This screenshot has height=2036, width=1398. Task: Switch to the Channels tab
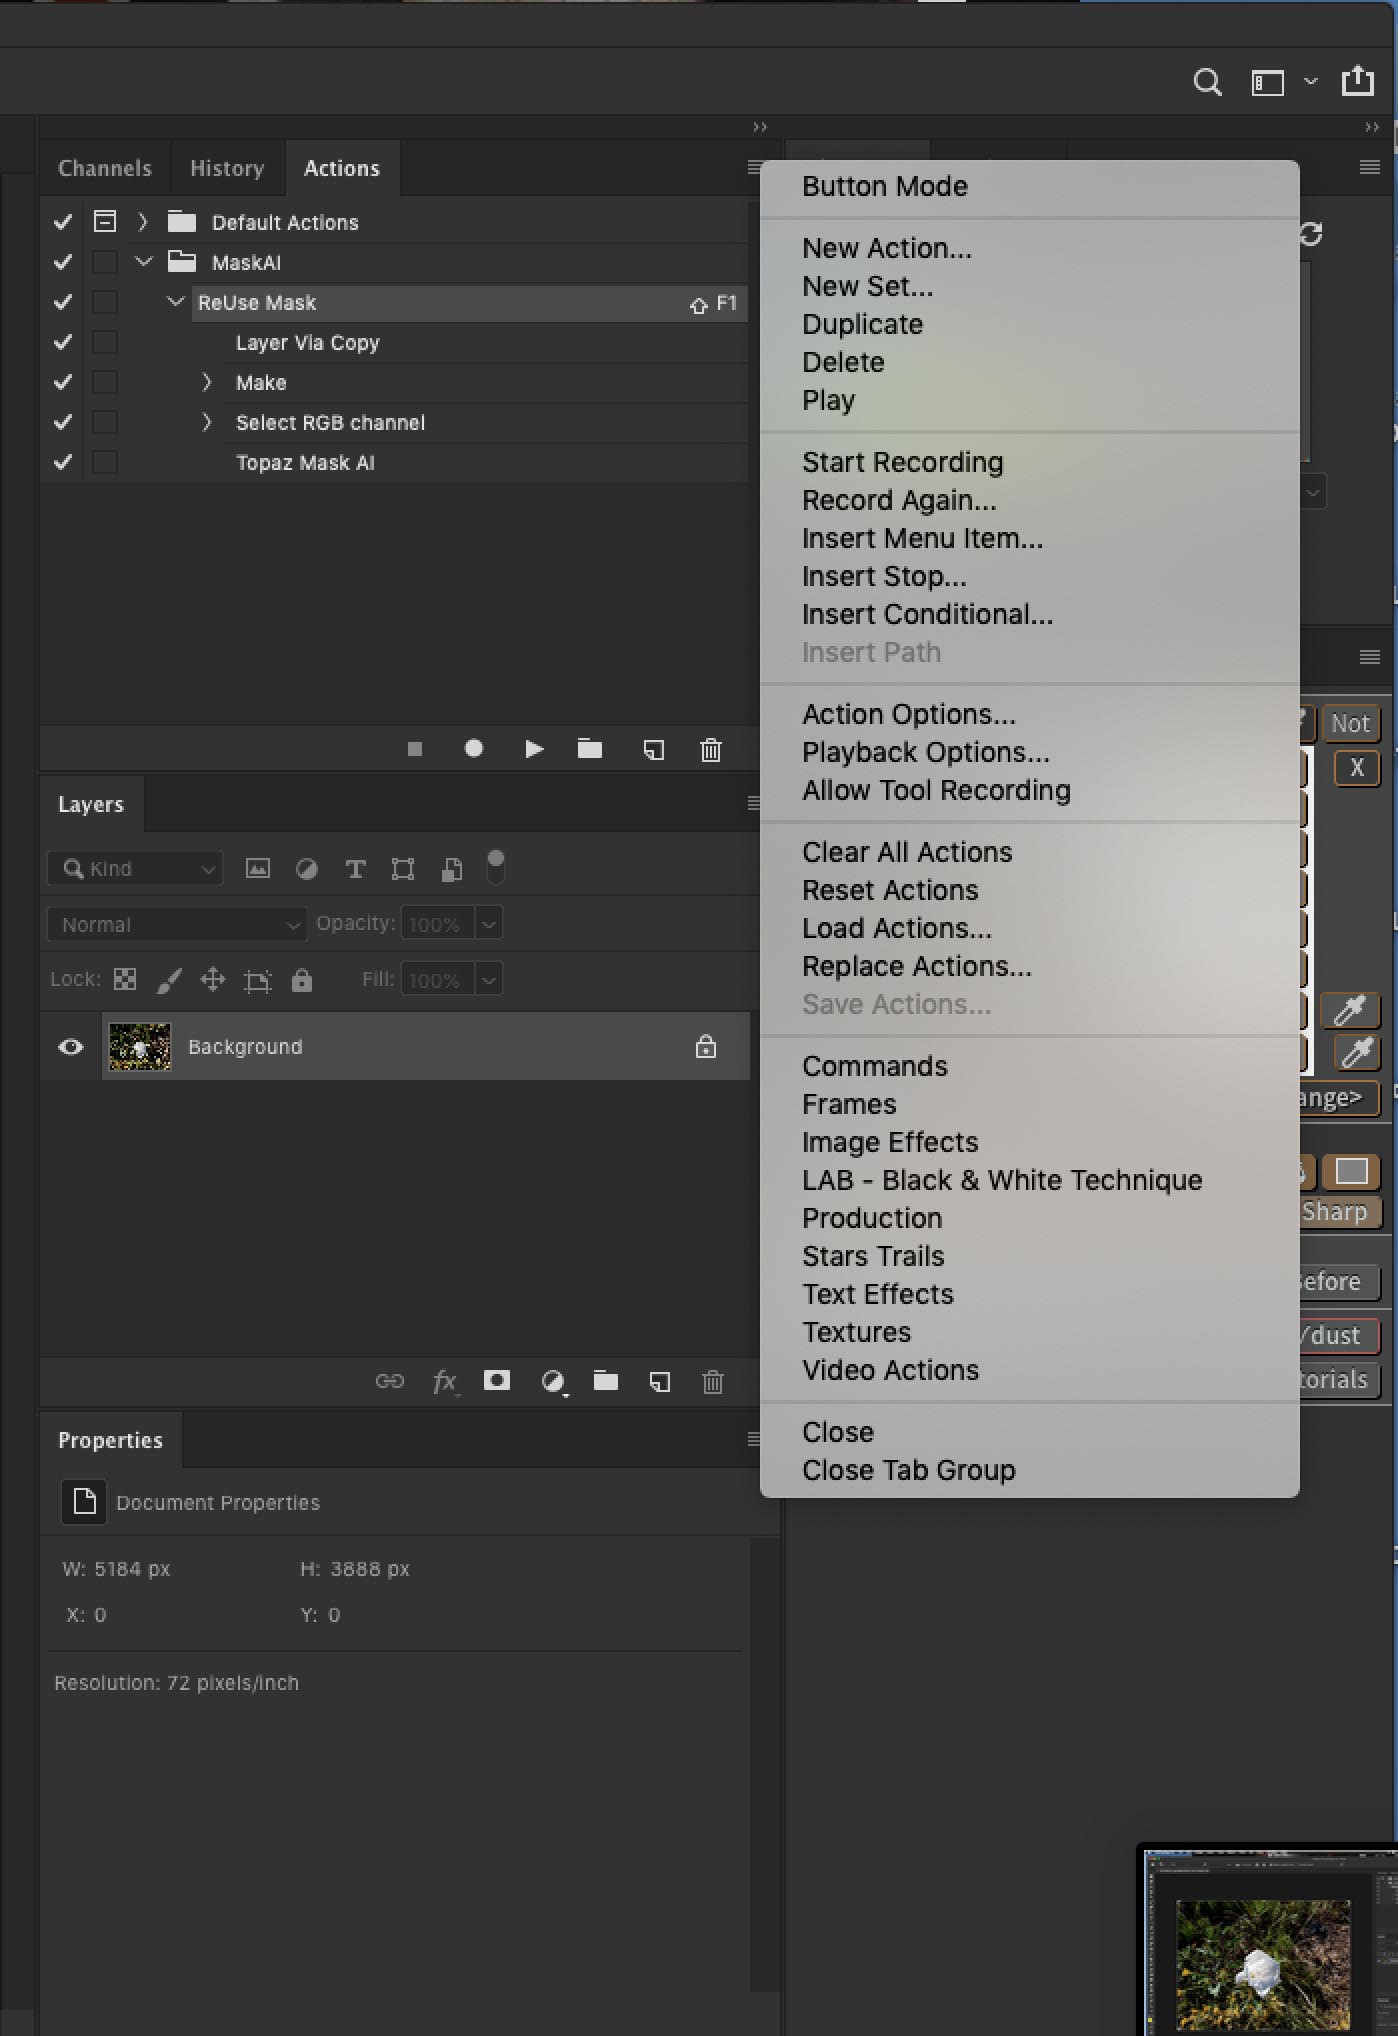point(105,168)
